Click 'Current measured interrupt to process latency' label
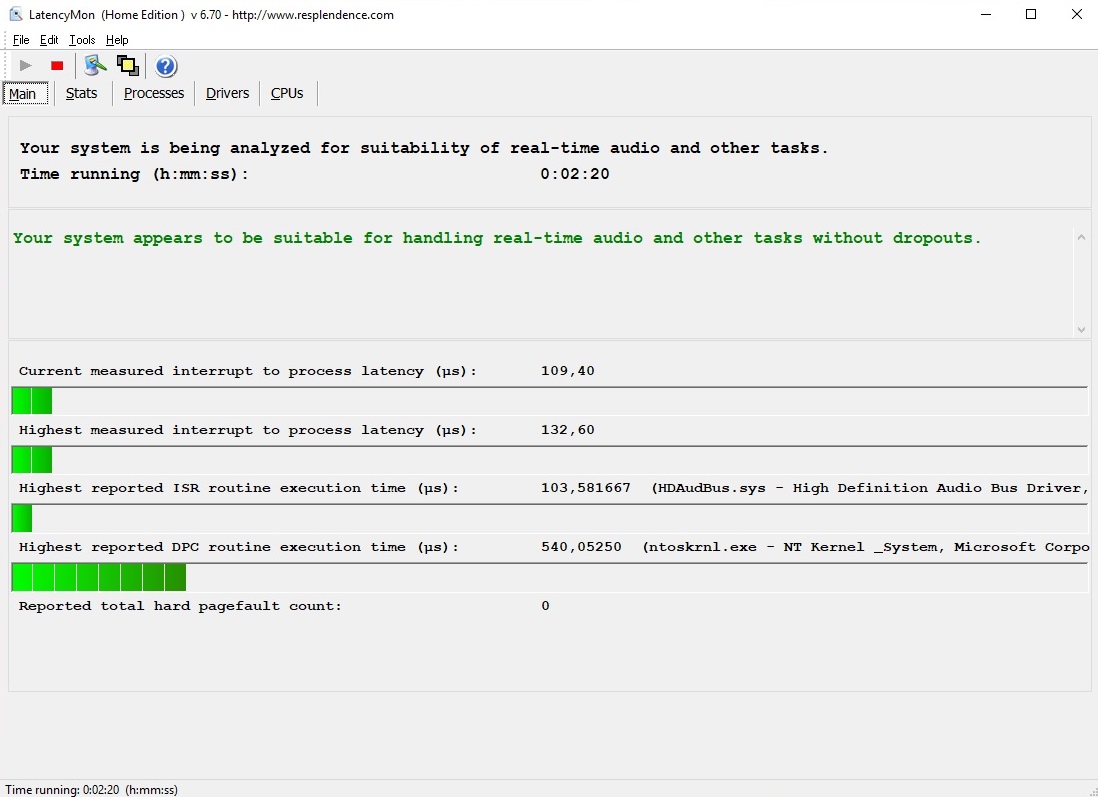Image resolution: width=1098 pixels, height=797 pixels. coord(247,371)
